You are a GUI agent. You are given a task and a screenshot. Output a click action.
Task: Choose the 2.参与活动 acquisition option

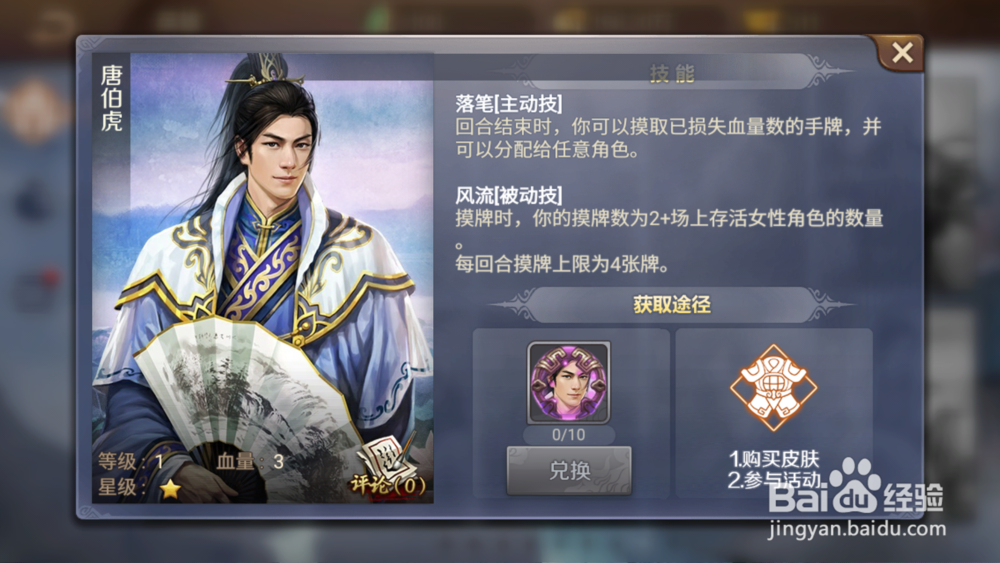click(774, 479)
